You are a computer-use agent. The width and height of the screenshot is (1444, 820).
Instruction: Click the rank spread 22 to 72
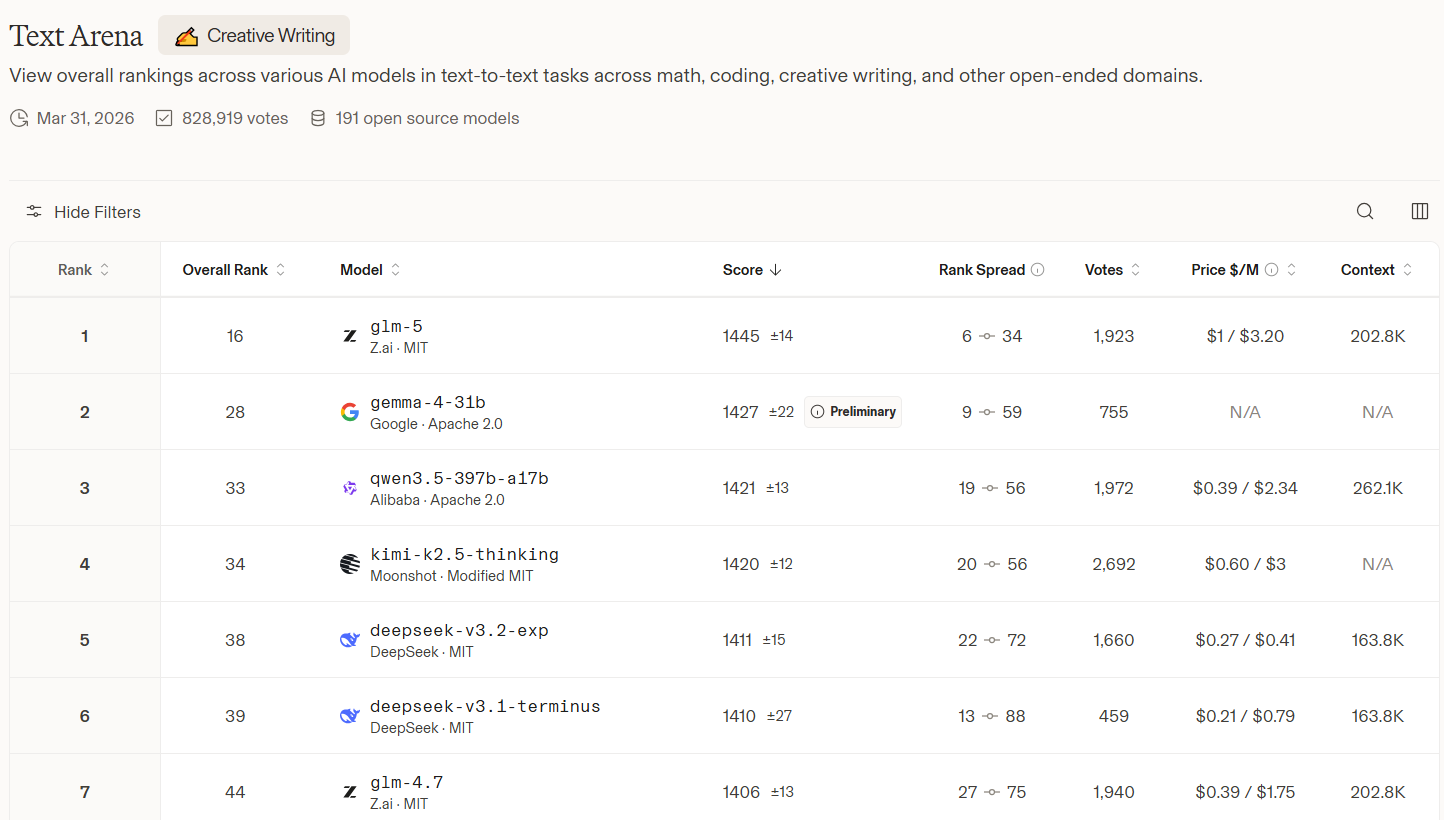[x=992, y=640]
